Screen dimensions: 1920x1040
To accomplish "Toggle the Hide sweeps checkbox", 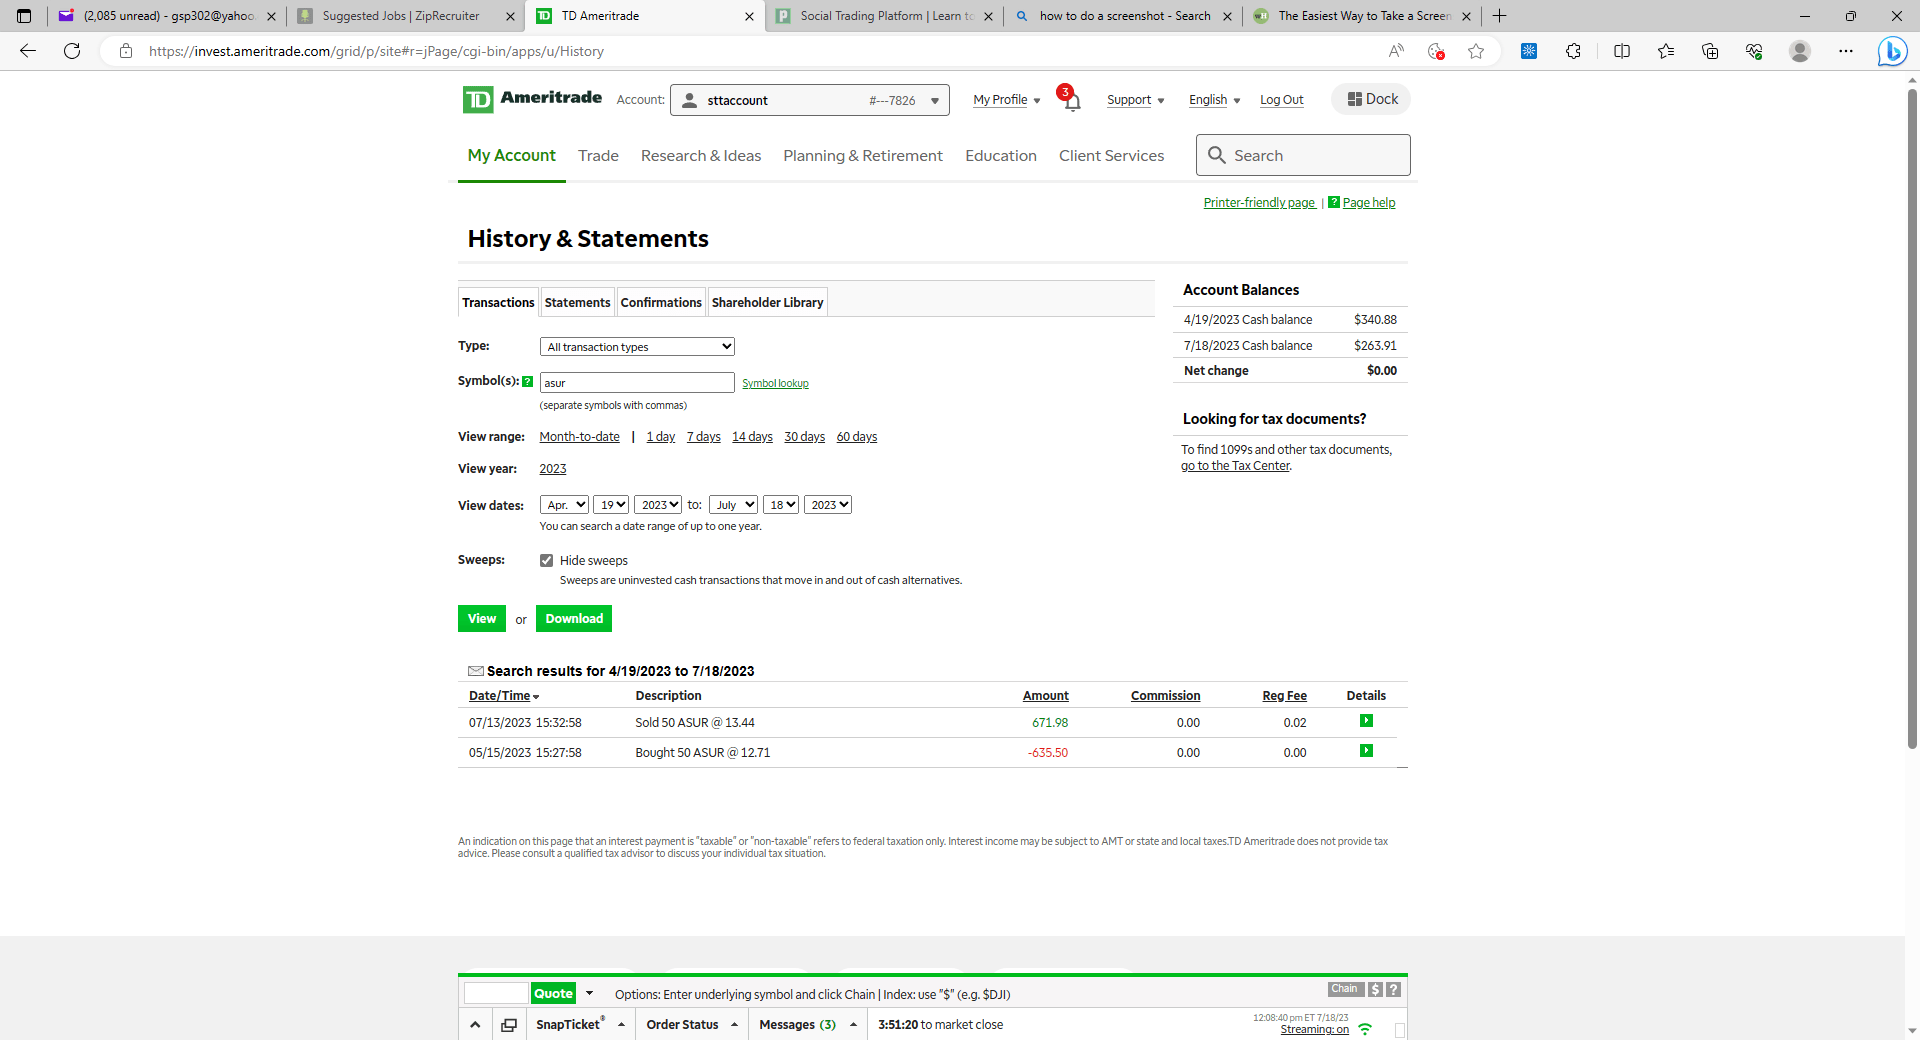I will [x=546, y=560].
